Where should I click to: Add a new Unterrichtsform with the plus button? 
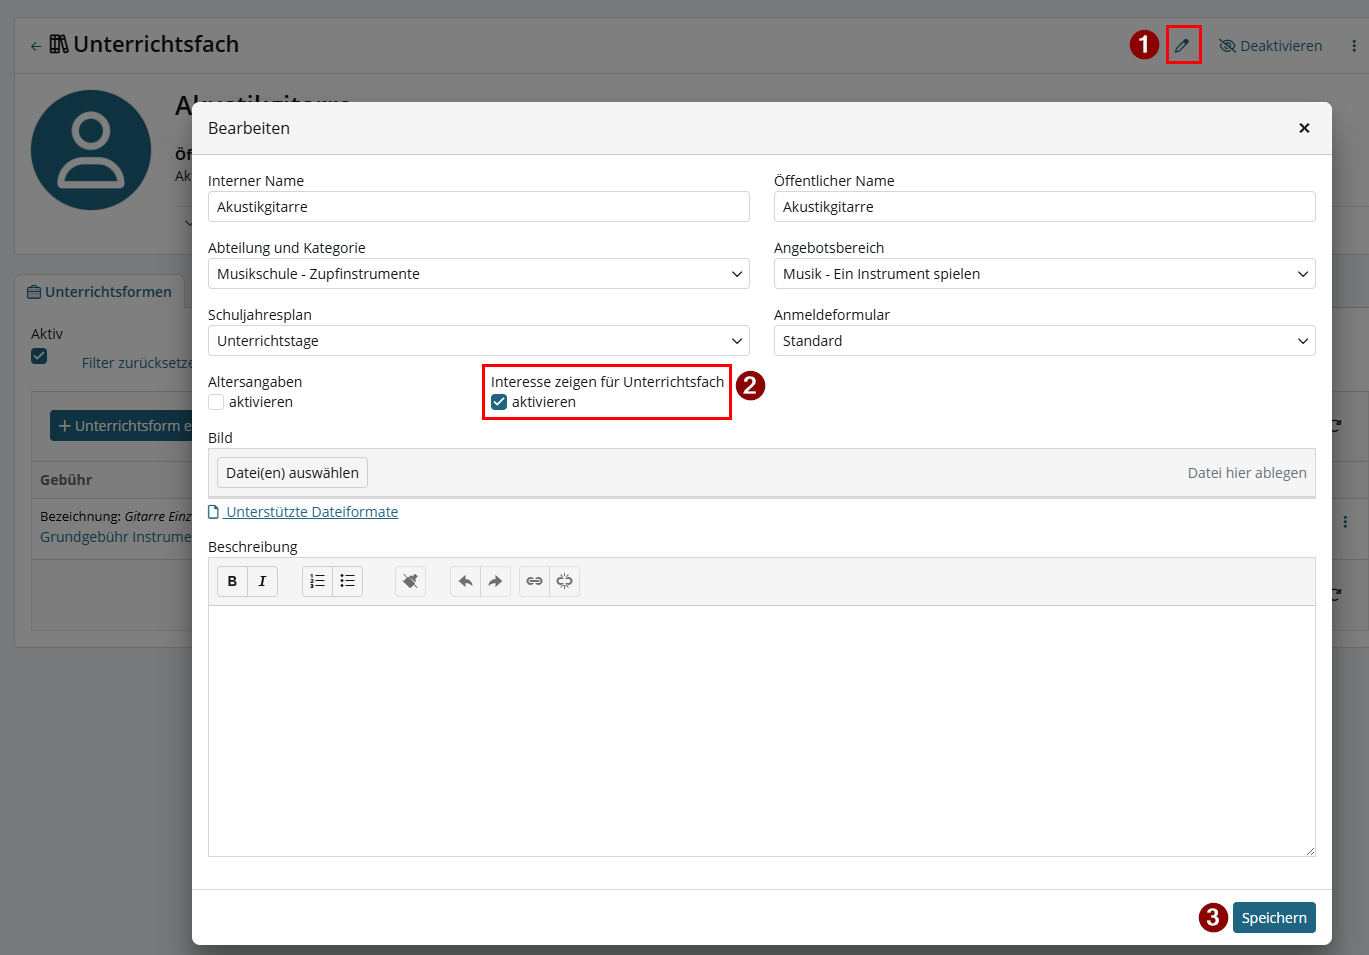[121, 426]
